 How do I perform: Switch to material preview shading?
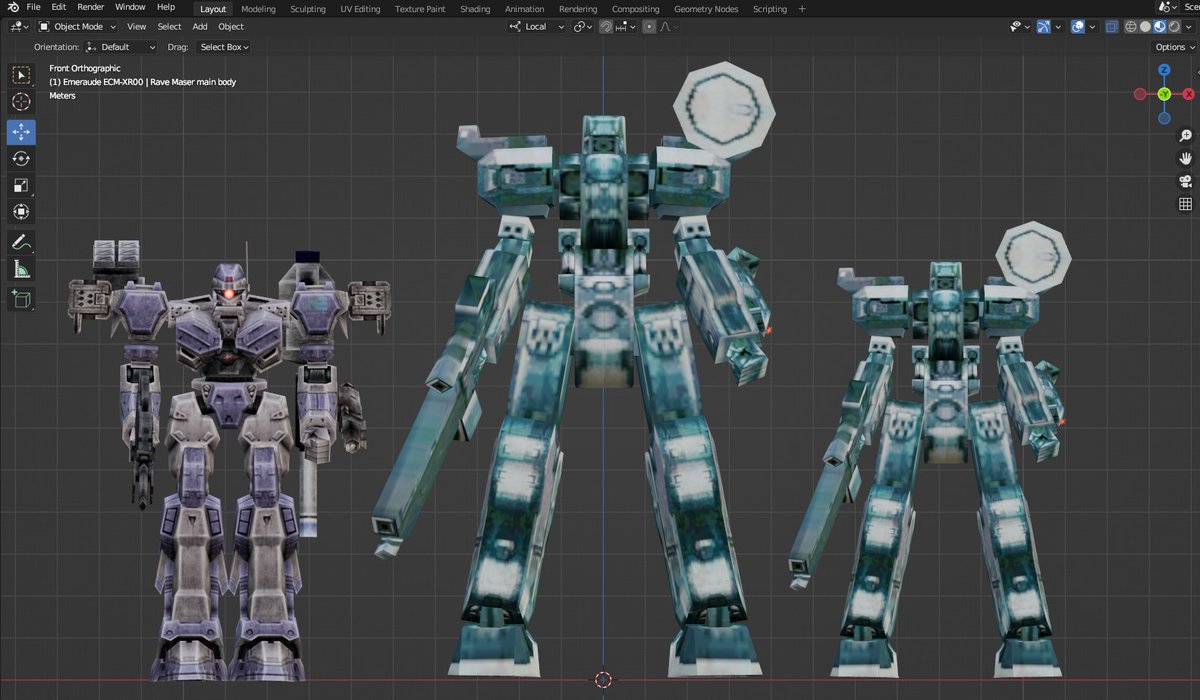(1160, 27)
